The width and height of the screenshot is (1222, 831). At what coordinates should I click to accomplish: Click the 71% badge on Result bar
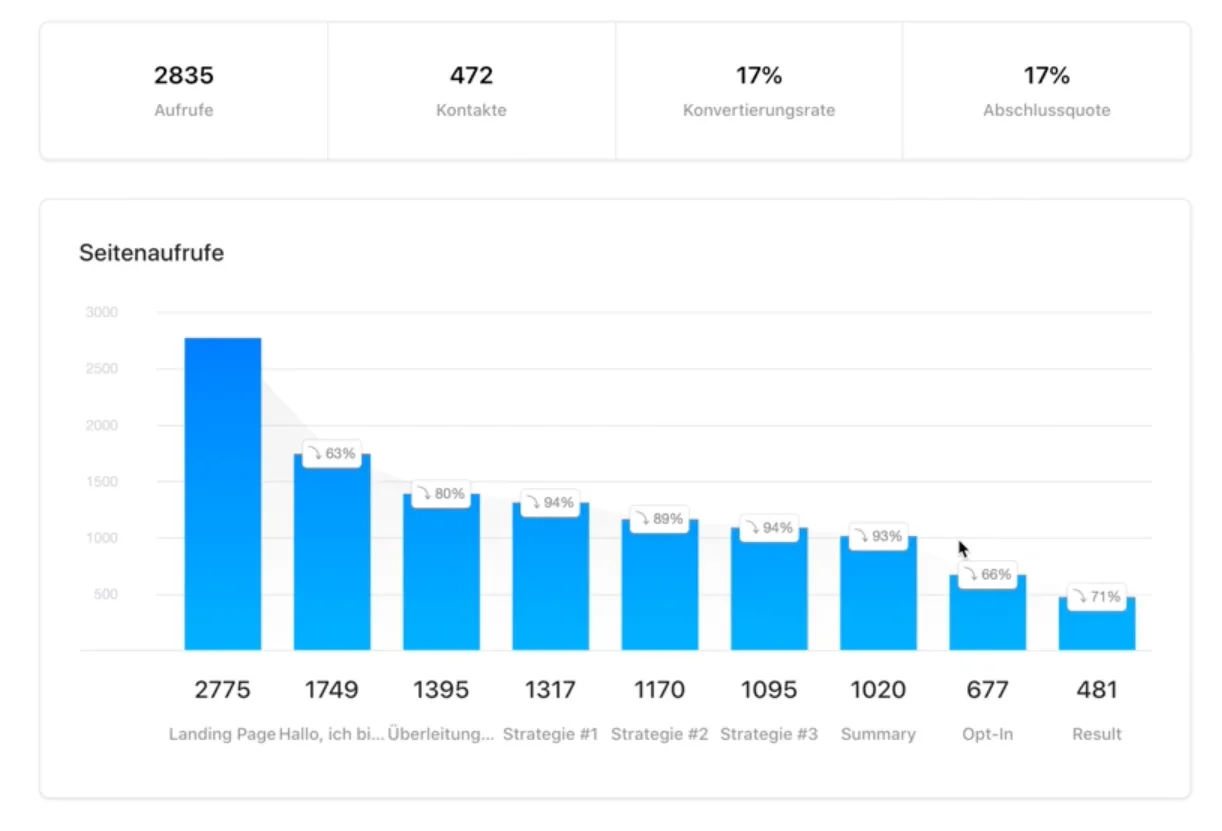click(1097, 596)
